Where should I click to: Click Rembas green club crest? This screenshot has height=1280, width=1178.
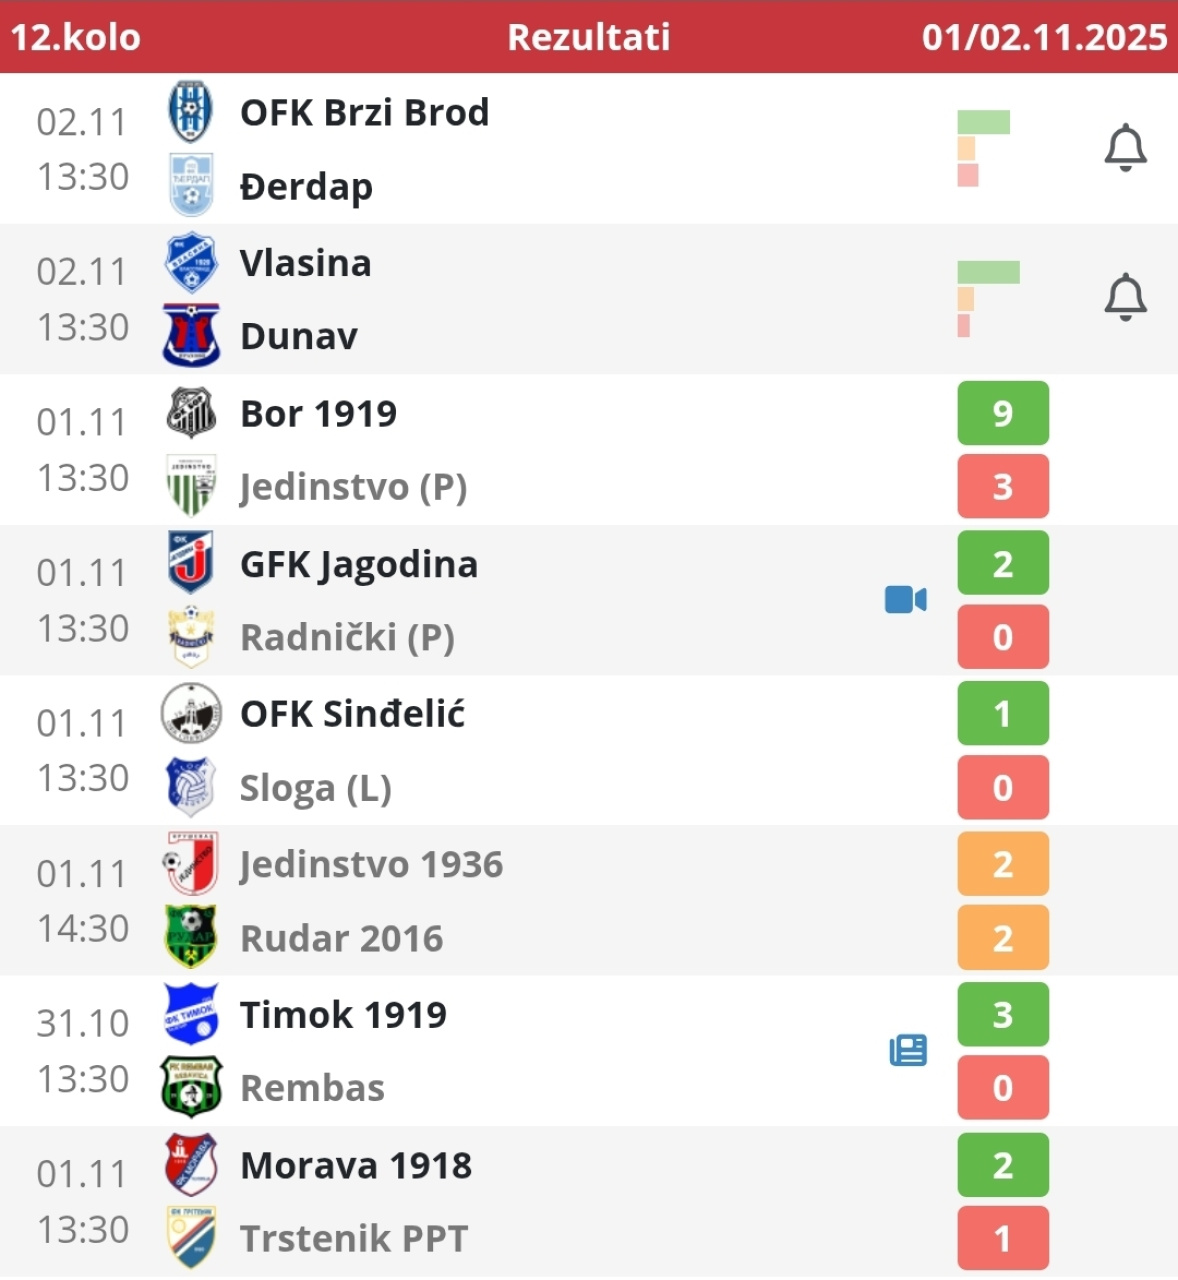[190, 1087]
